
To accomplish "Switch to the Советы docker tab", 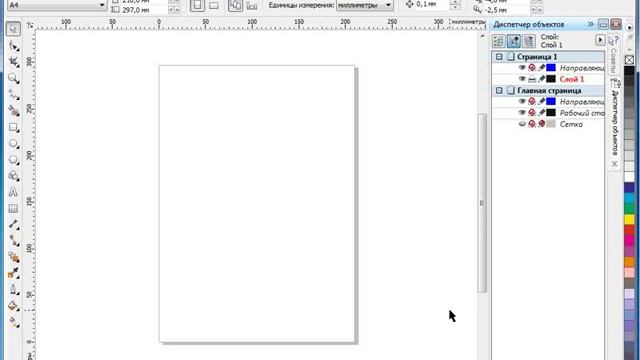I will click(613, 55).
